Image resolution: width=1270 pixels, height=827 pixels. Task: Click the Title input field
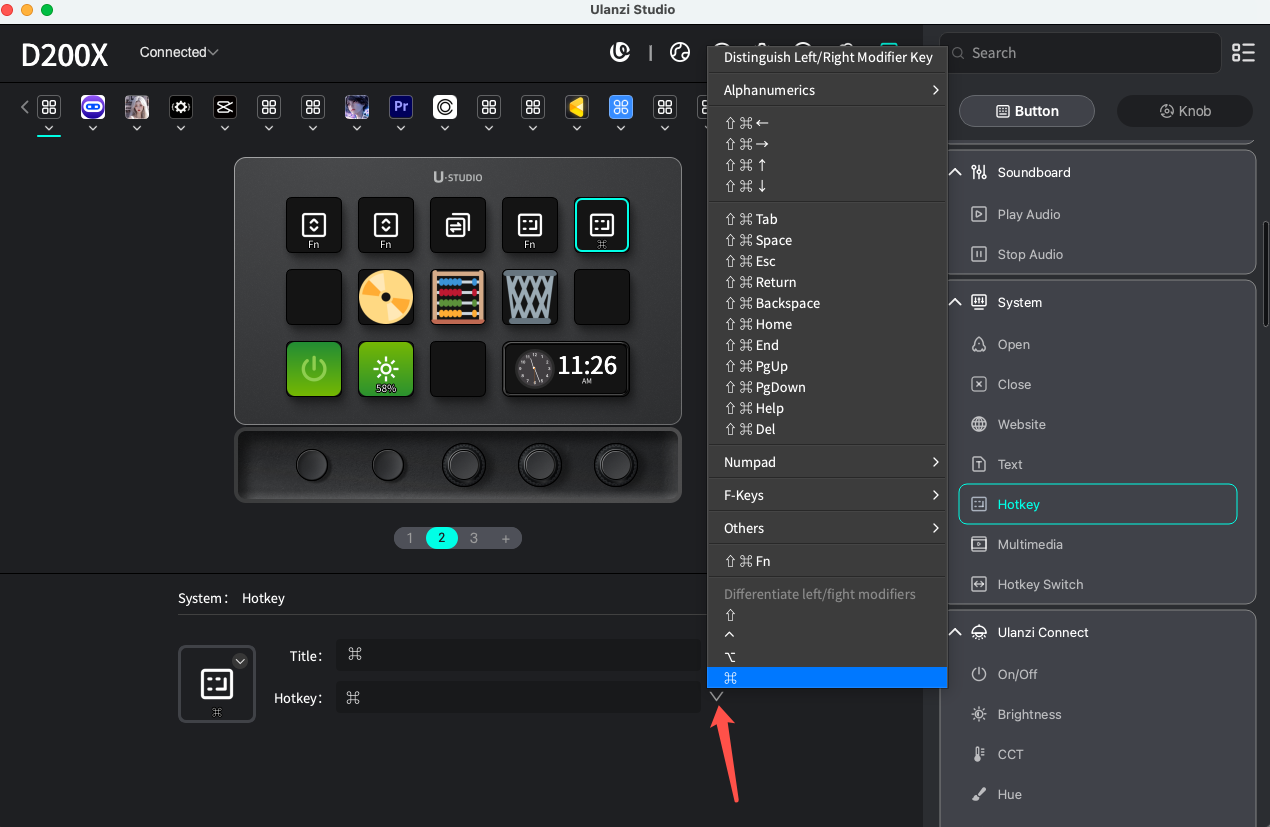(518, 655)
